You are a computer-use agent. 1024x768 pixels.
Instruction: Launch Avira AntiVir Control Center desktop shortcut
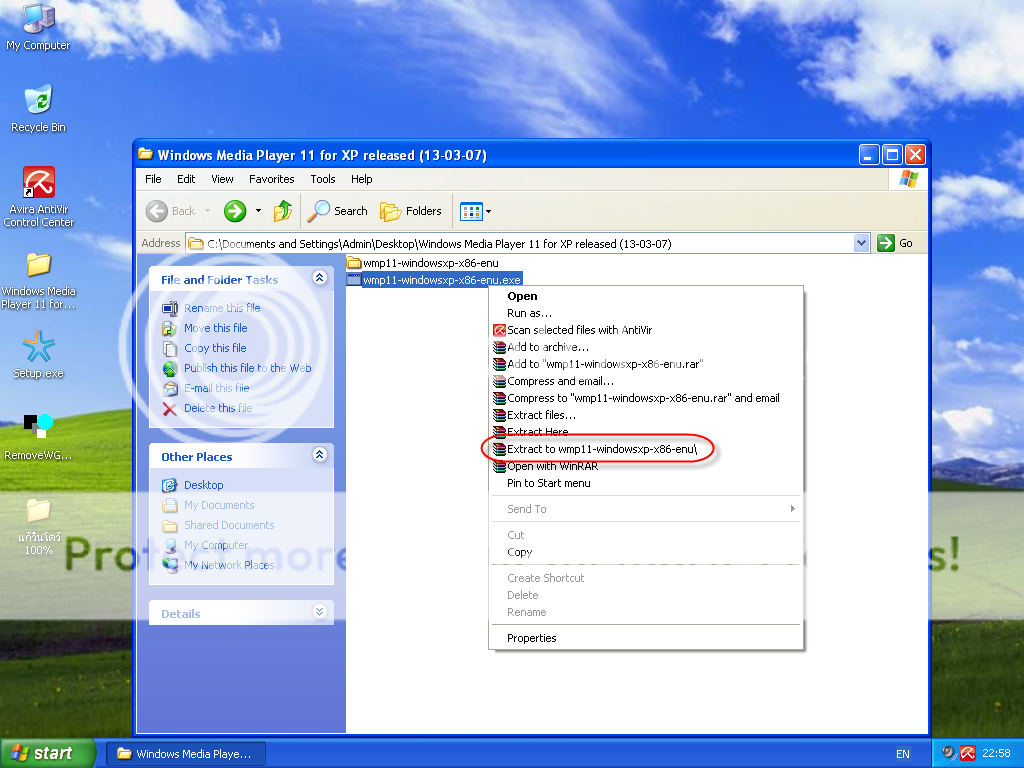[39, 196]
